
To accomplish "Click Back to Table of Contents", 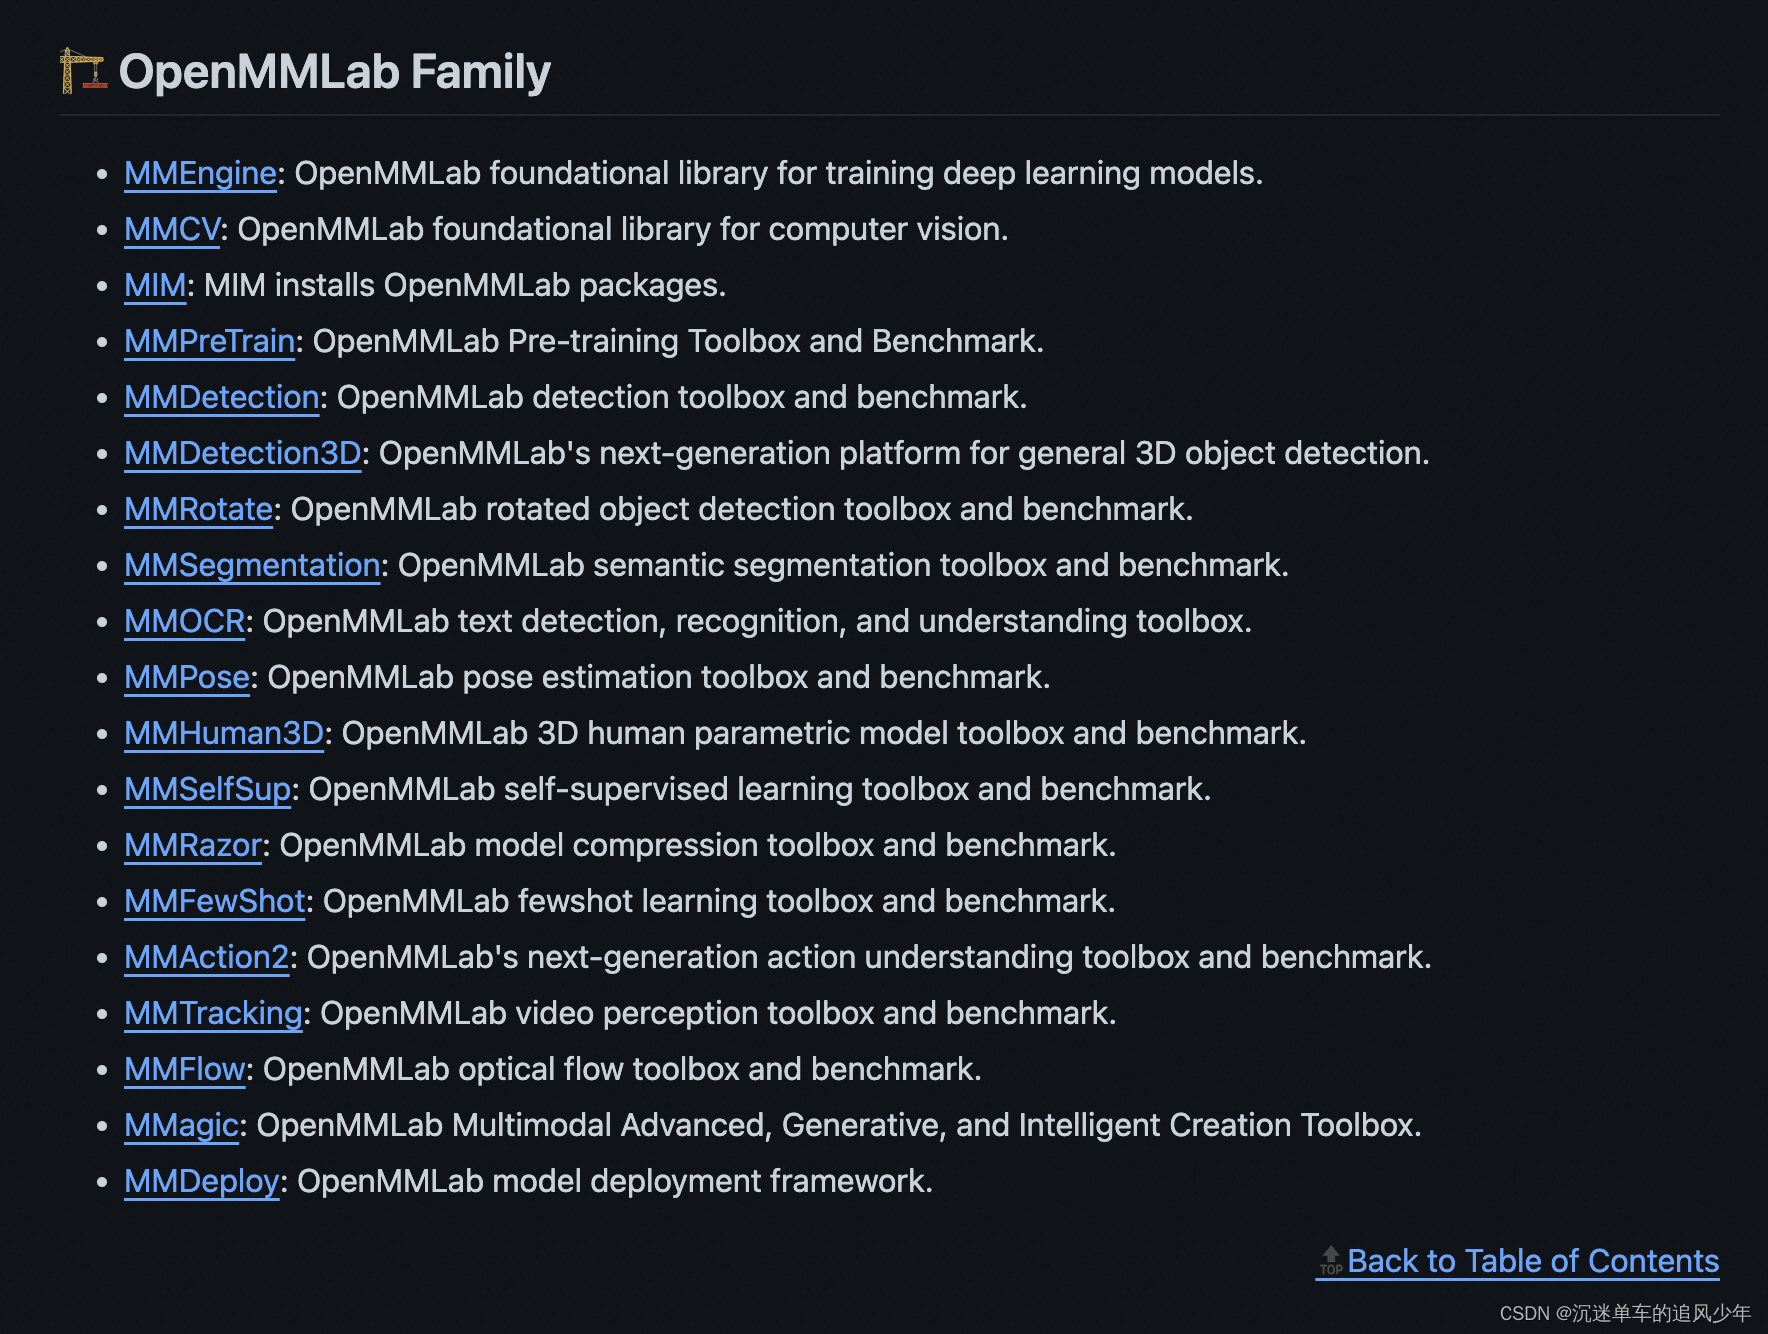I will point(1533,1261).
